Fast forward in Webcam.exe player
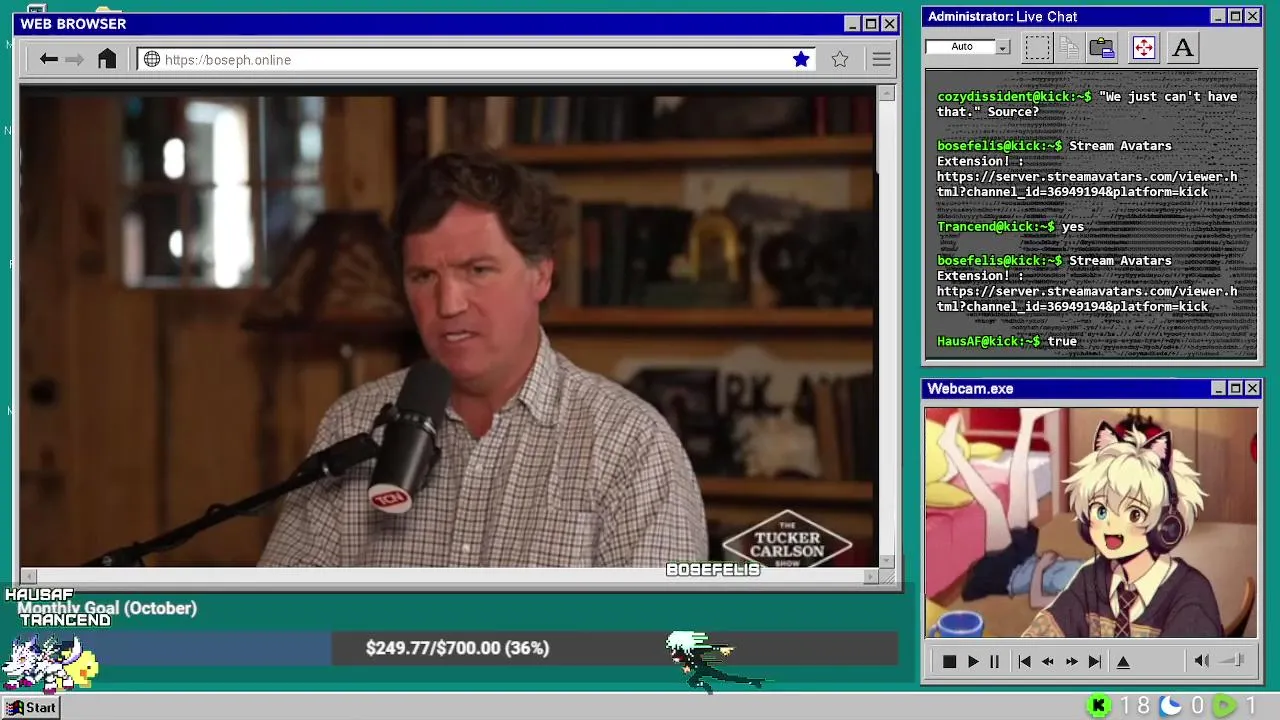This screenshot has height=720, width=1280. (1071, 661)
